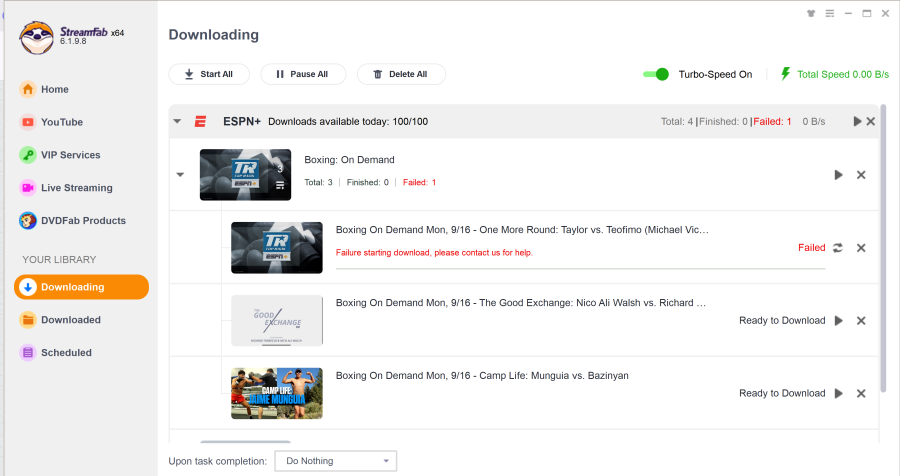Screen dimensions: 900x476
Task: Start the Camp Life: Munguia download
Action: 839,393
